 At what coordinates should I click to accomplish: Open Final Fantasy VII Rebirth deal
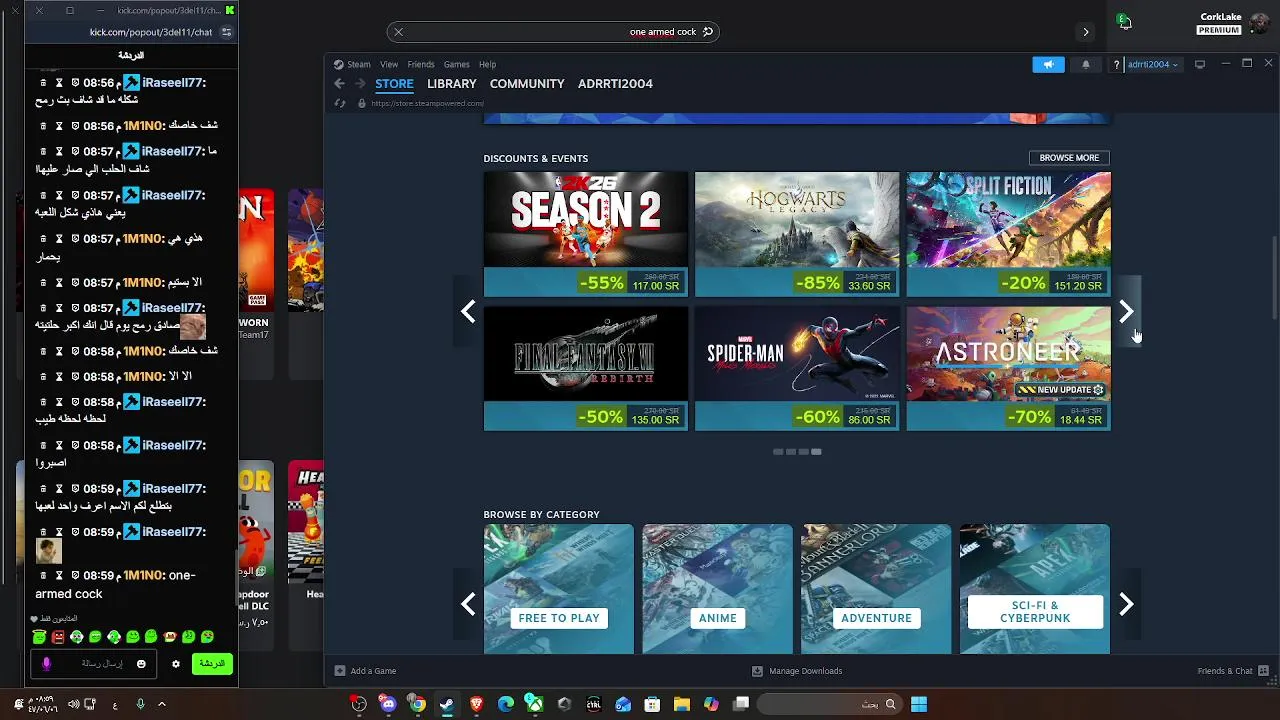click(x=586, y=368)
